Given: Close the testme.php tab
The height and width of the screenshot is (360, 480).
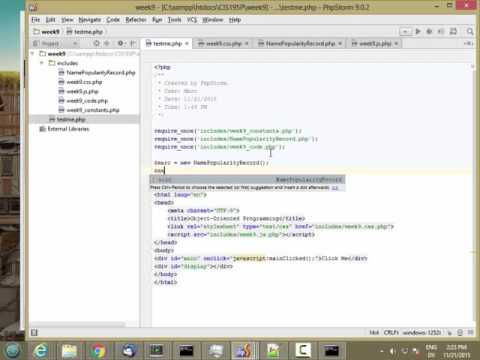Looking at the screenshot, I should (x=187, y=44).
